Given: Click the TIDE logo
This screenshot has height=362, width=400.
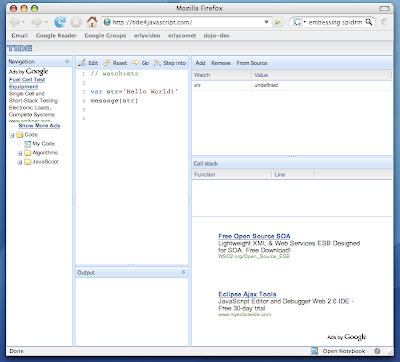Looking at the screenshot, I should (x=20, y=48).
